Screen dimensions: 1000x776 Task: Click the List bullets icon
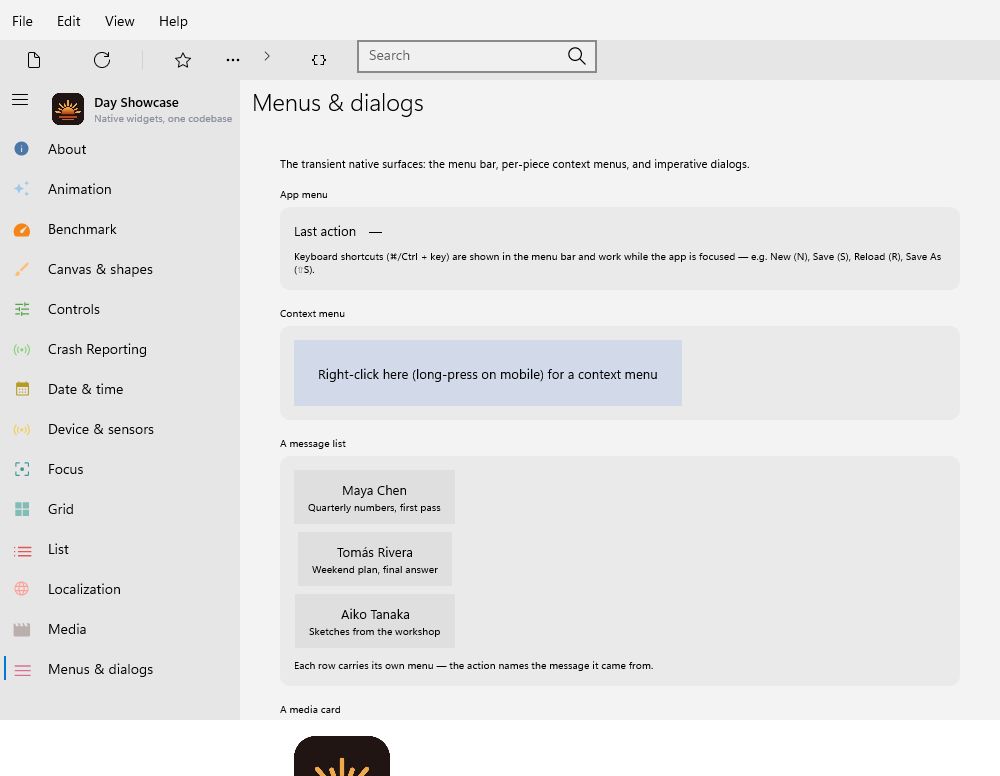pos(22,550)
